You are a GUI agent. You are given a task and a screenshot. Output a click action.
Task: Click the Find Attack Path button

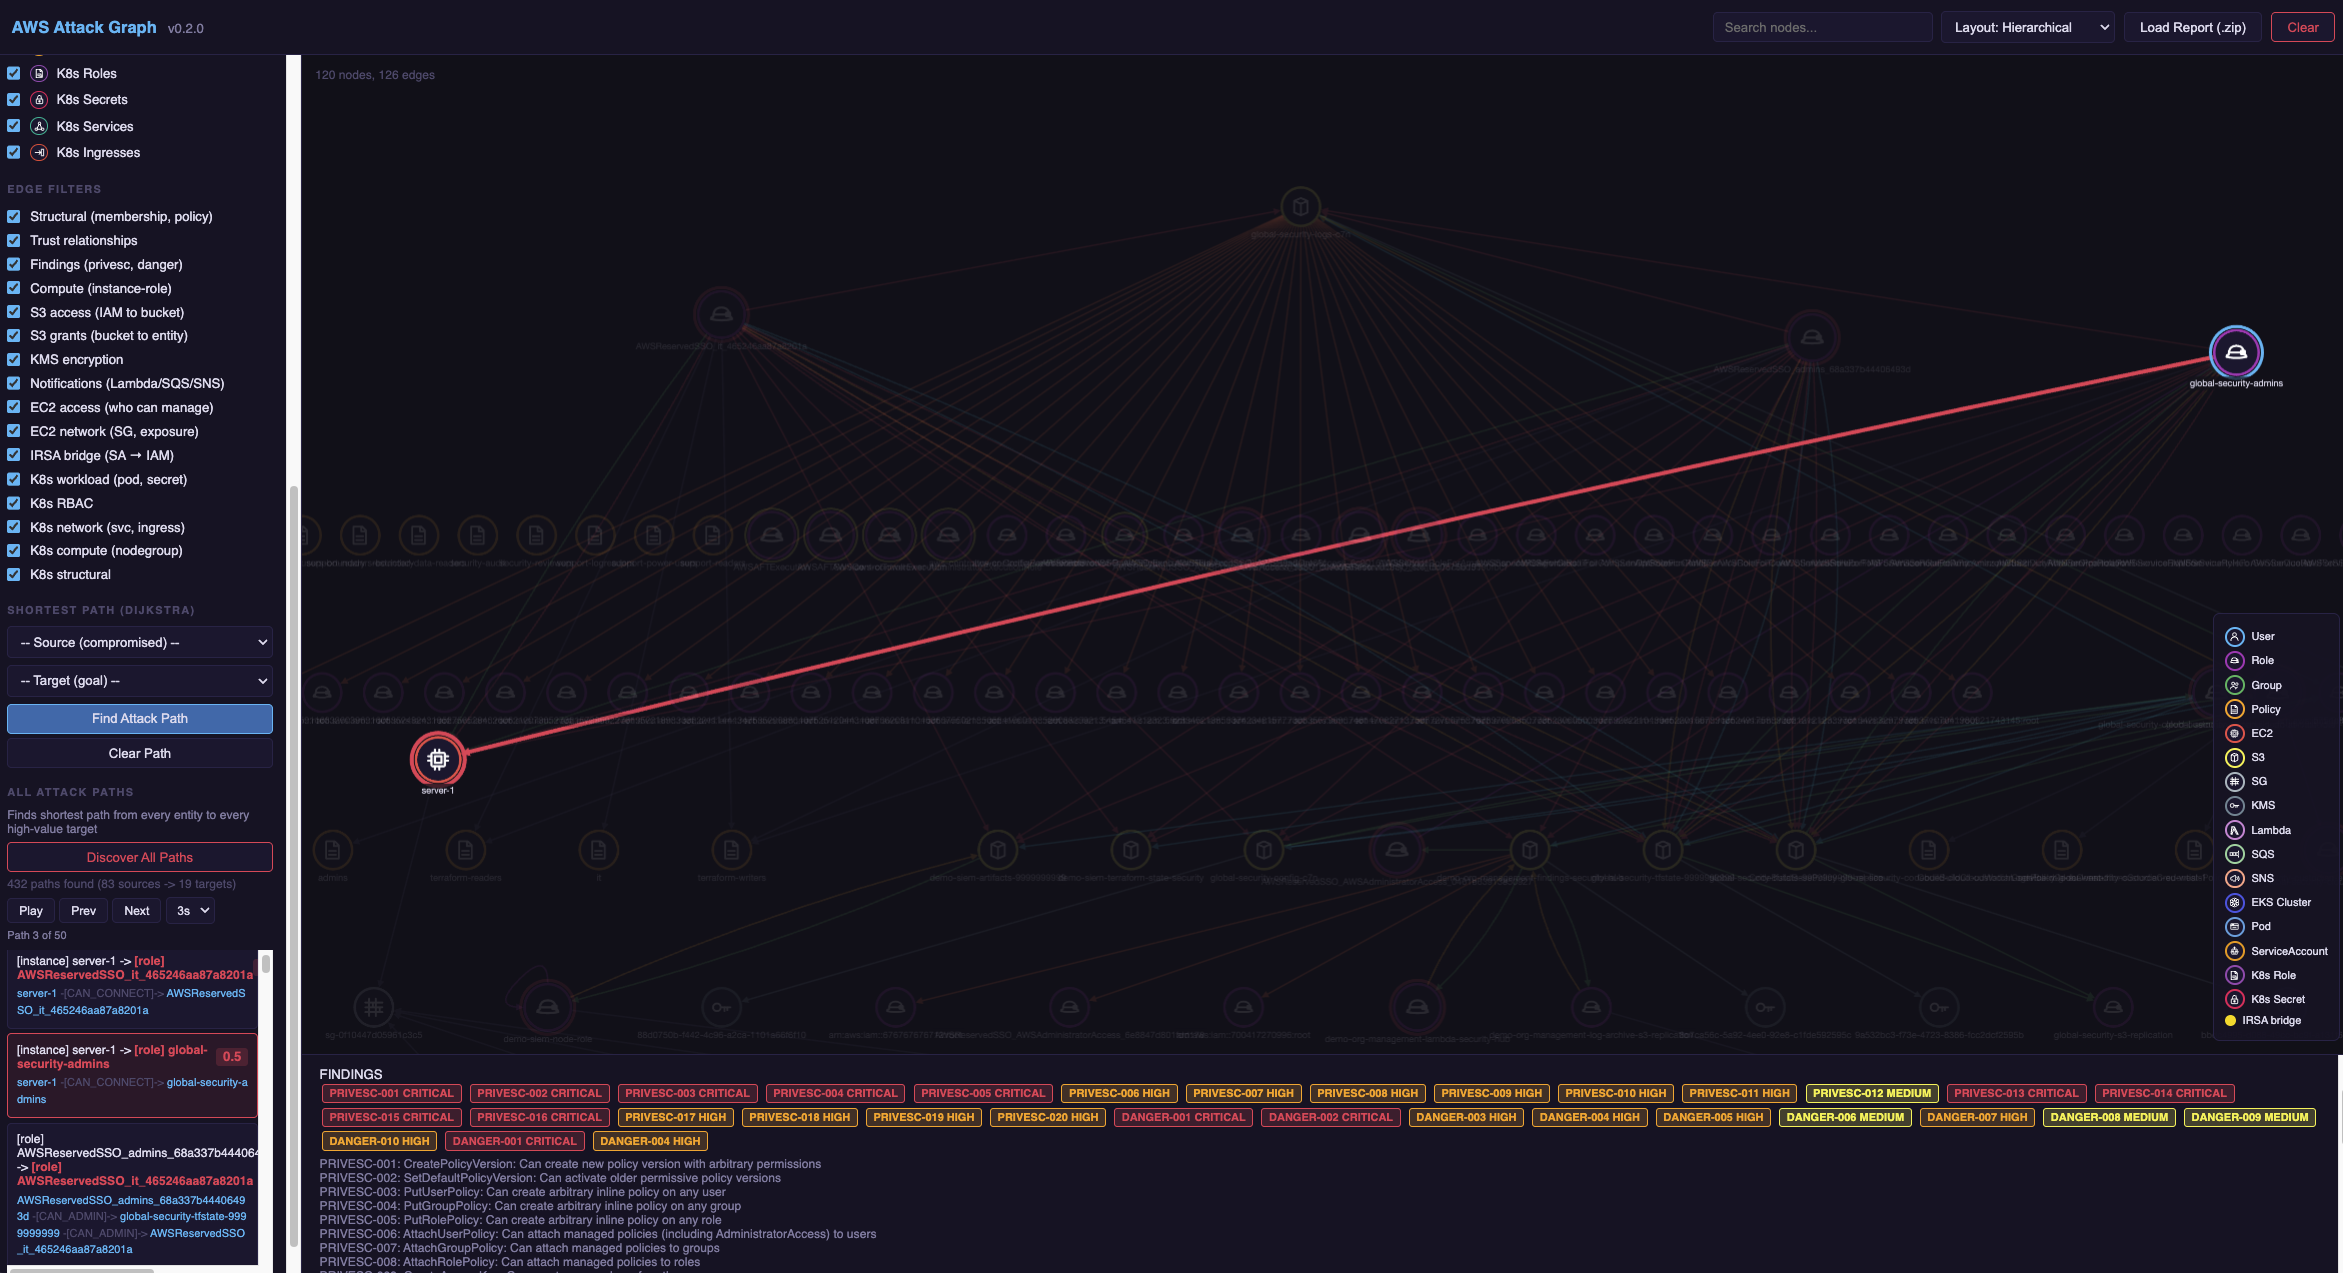(x=140, y=718)
